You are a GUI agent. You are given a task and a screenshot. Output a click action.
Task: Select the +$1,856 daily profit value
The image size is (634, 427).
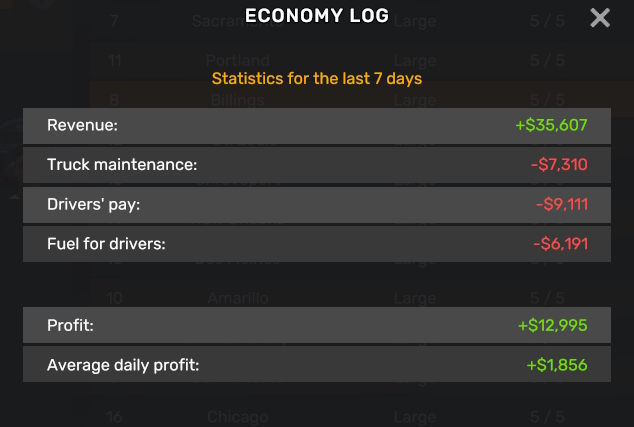coord(557,365)
